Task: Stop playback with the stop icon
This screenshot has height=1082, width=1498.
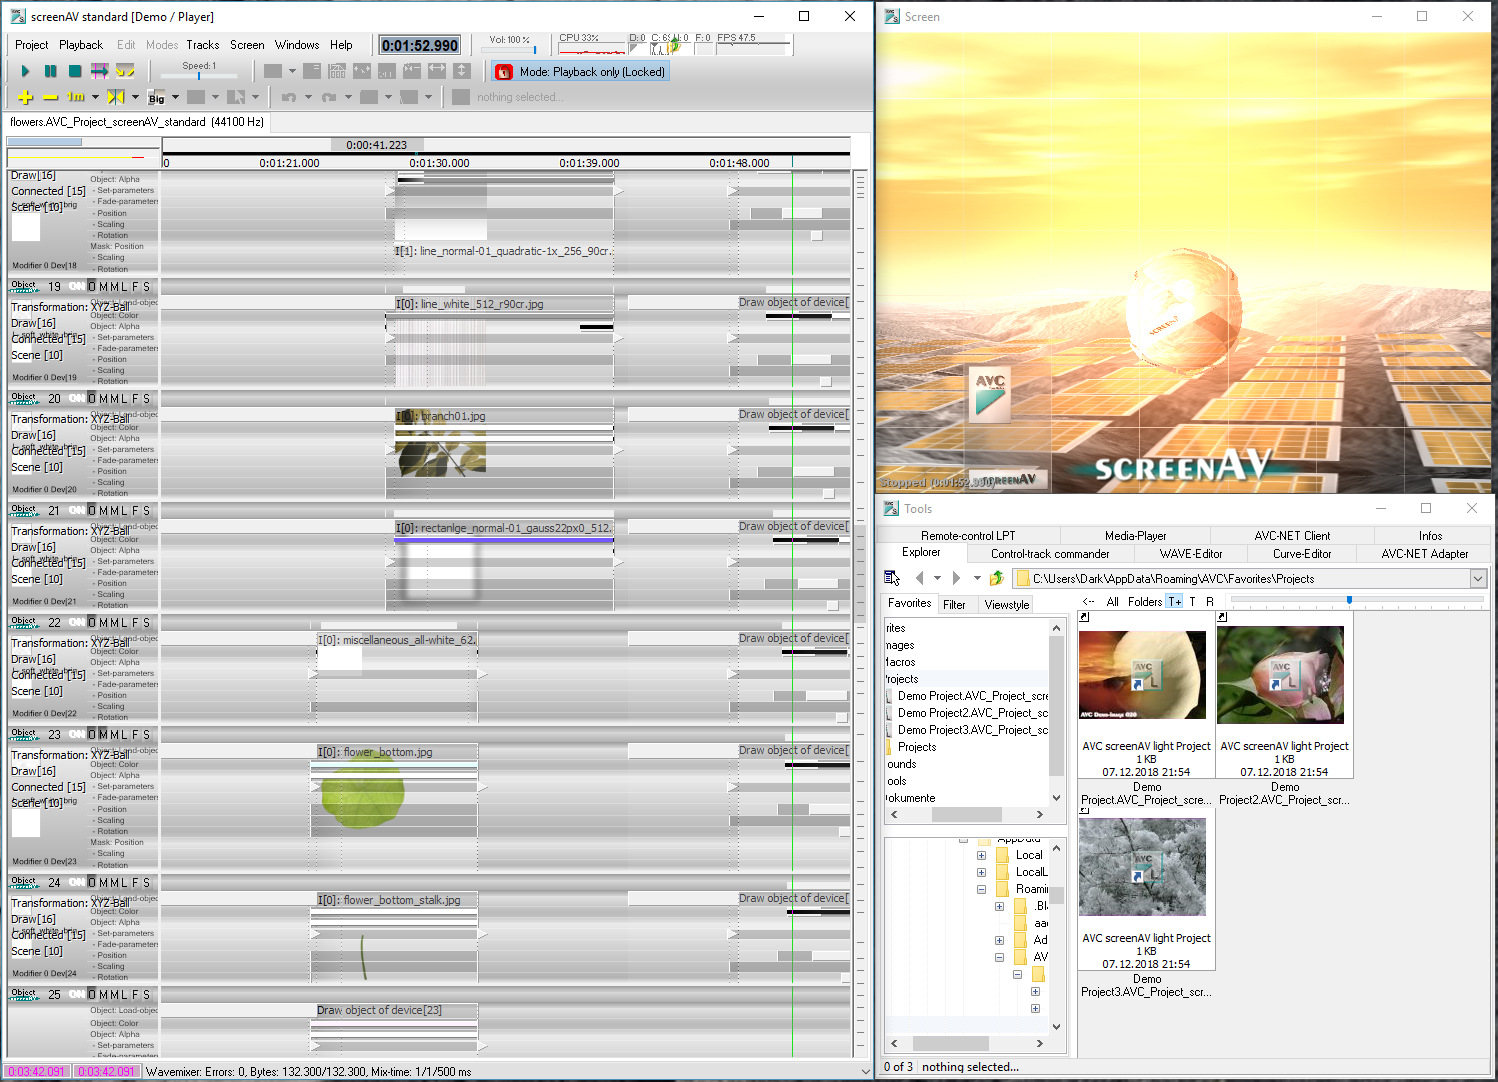Action: click(x=75, y=71)
